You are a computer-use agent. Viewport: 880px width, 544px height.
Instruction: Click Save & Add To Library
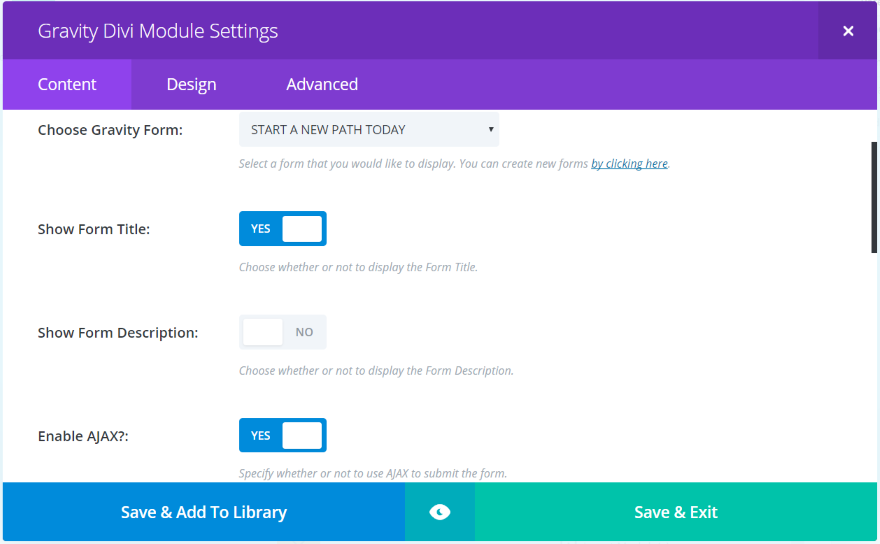(204, 512)
